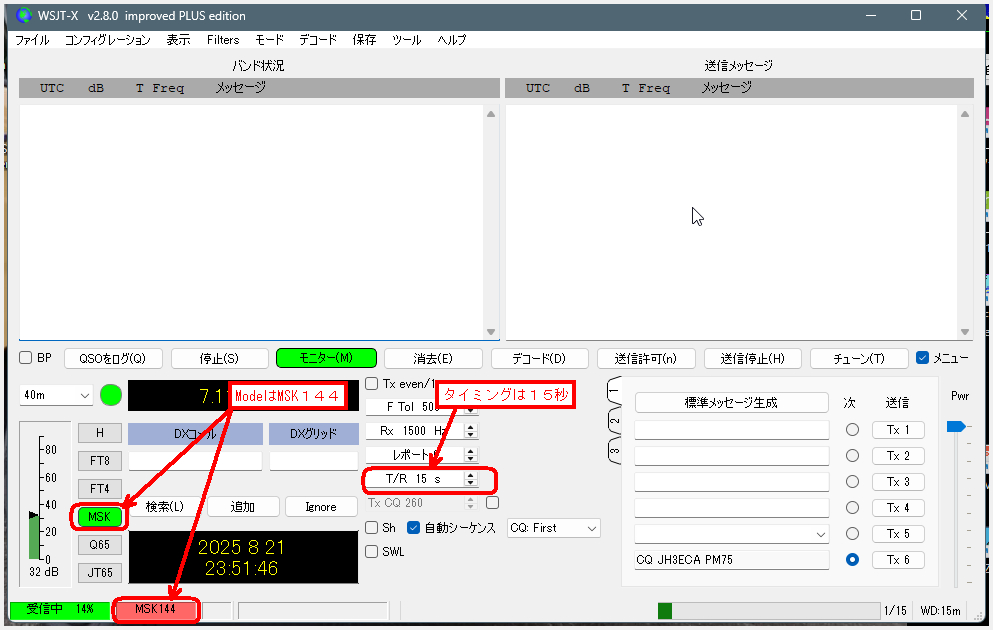Open the Filters menu
The height and width of the screenshot is (630, 993).
pos(223,40)
